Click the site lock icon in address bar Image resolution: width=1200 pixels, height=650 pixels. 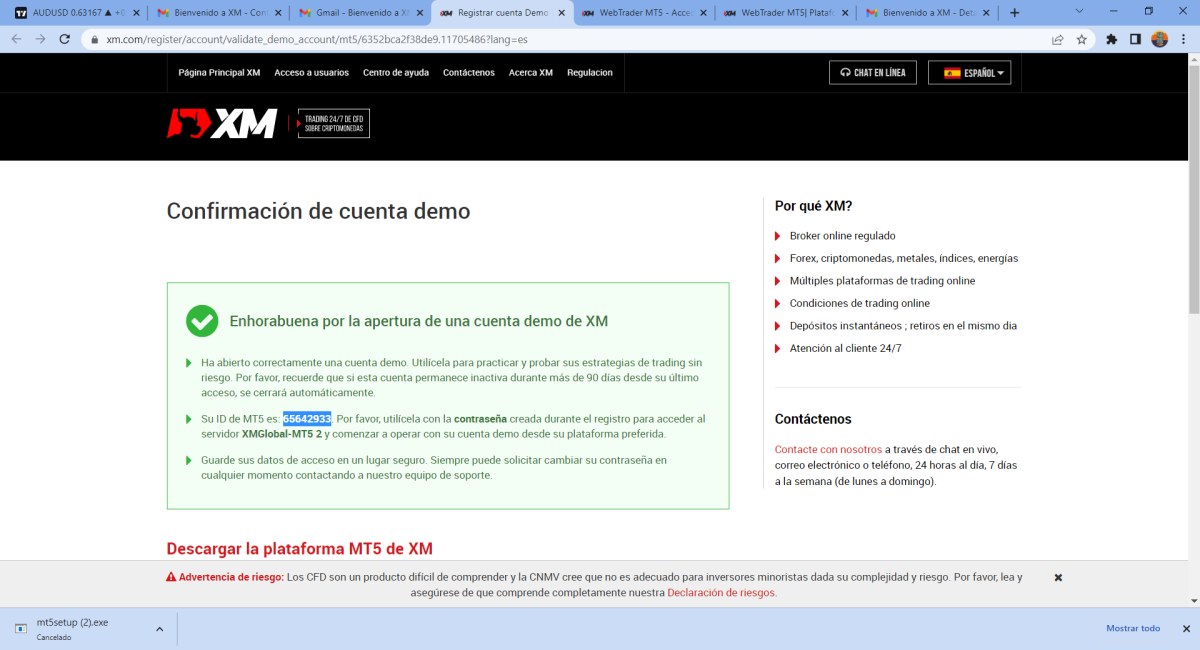pyautogui.click(x=94, y=40)
